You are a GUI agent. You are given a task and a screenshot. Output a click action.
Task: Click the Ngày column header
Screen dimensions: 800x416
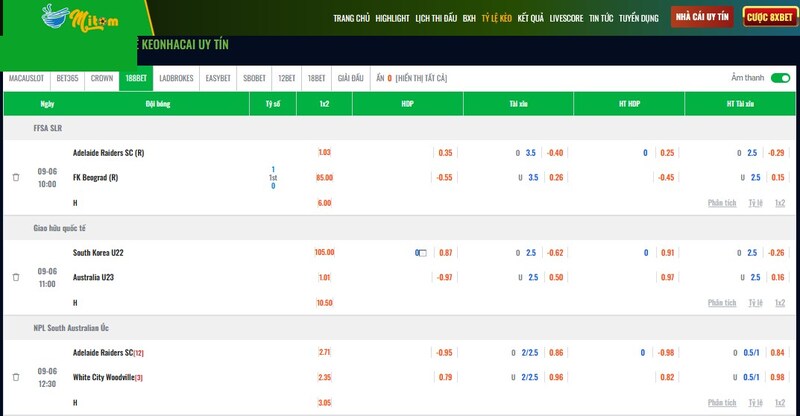[x=47, y=104]
